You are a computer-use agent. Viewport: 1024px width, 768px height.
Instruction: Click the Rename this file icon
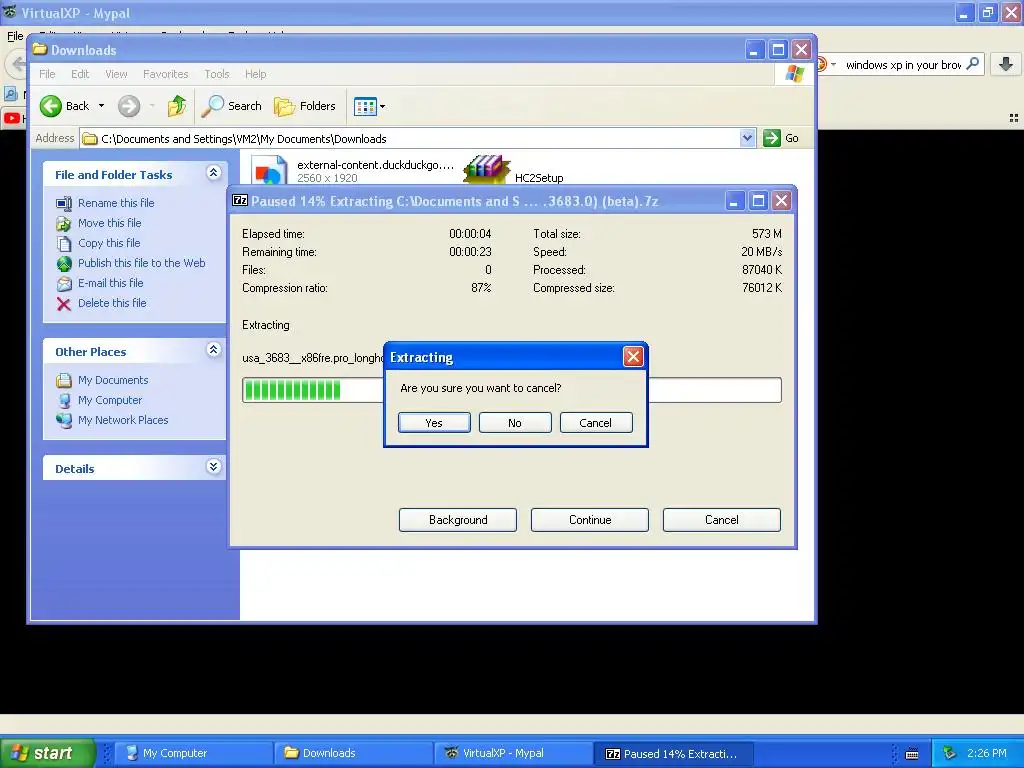tap(64, 203)
